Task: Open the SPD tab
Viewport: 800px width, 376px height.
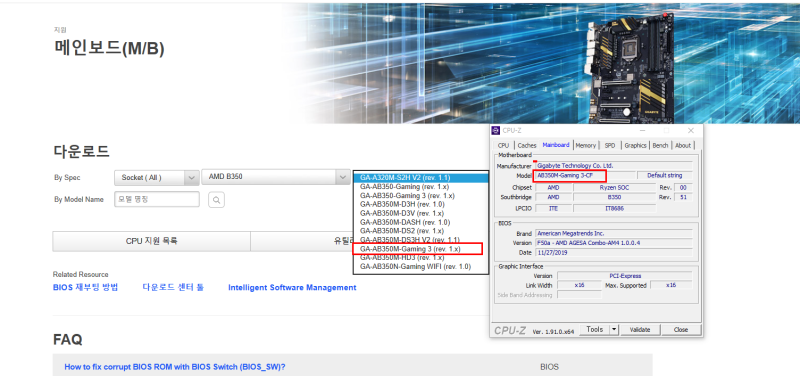Action: [x=610, y=145]
